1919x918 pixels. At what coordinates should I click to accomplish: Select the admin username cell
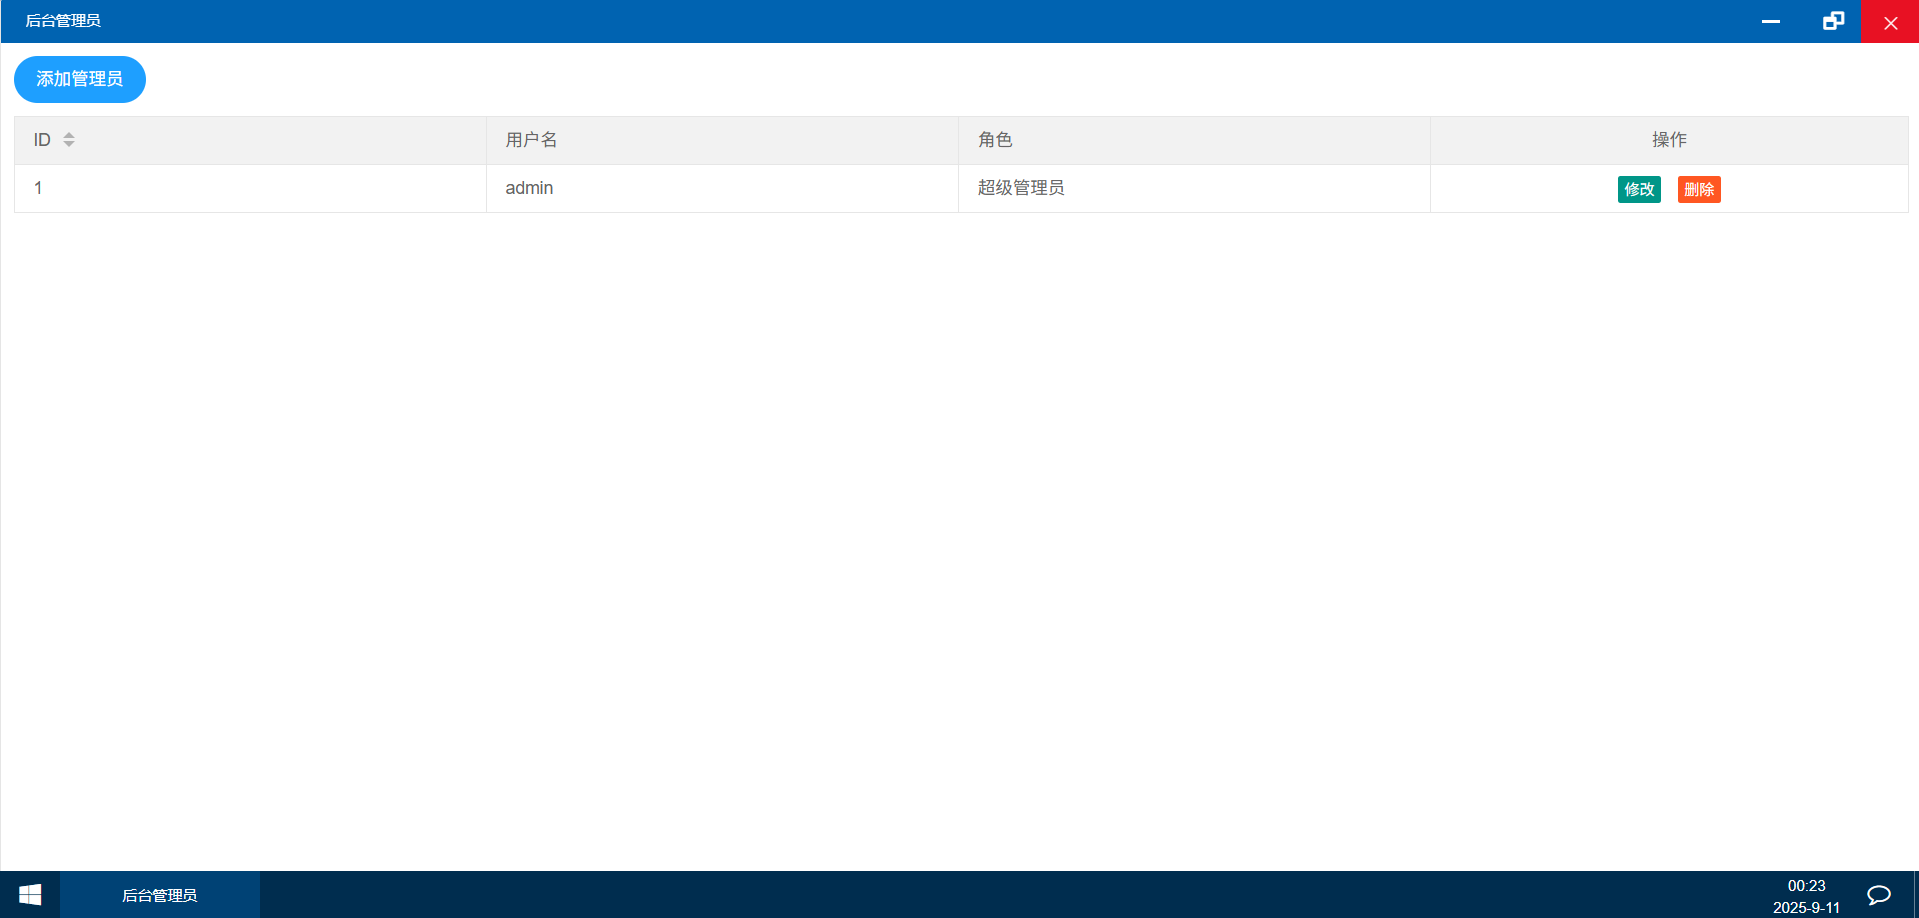pos(529,188)
